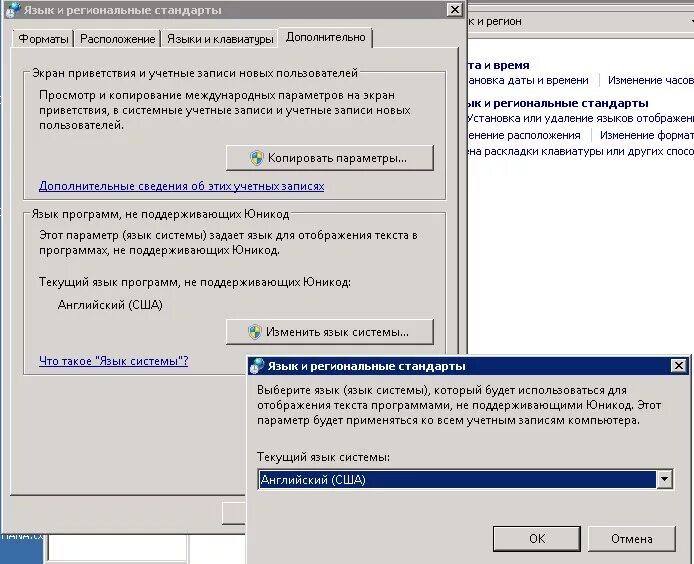Expand the system language dropdown arrow

(664, 479)
